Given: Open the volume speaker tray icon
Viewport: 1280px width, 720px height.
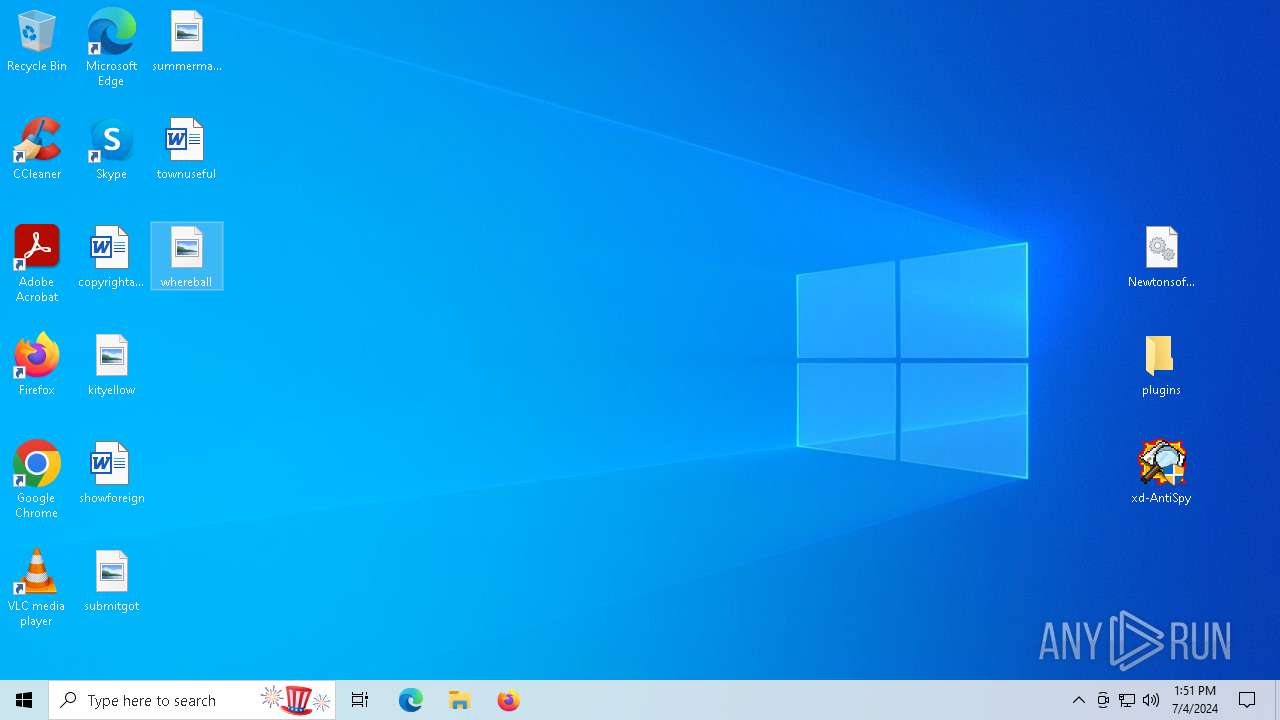Looking at the screenshot, I should (x=1151, y=700).
